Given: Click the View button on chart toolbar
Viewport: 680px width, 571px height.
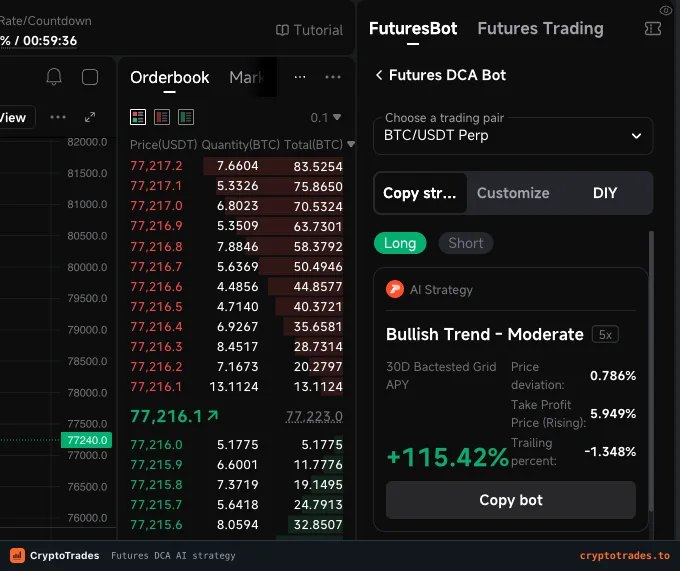Looking at the screenshot, I should (15, 117).
